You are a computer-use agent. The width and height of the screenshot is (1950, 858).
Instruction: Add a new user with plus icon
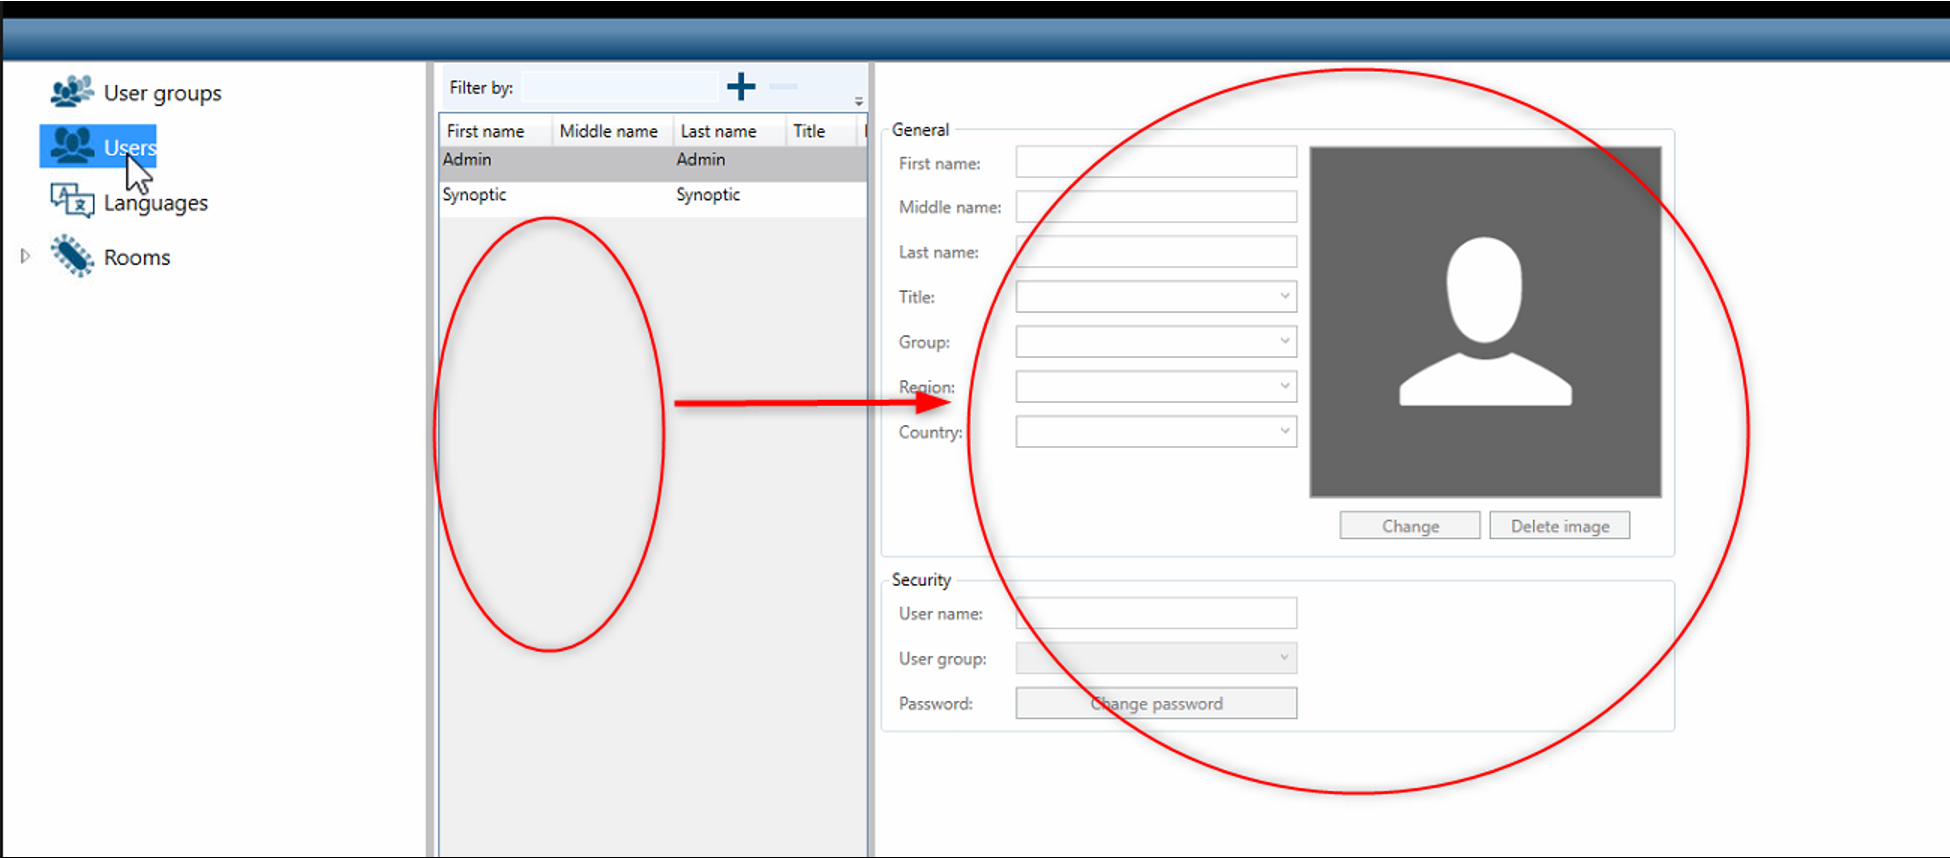(x=741, y=87)
